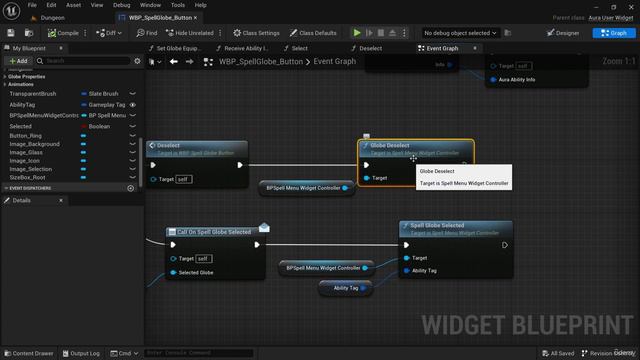
Task: Click the Ability Tag variable getter node
Action: click(345, 288)
